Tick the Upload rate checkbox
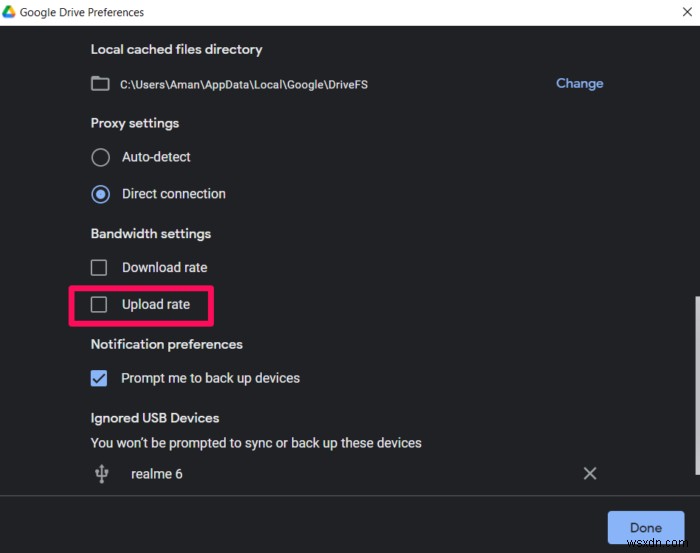The width and height of the screenshot is (700, 553). pyautogui.click(x=99, y=305)
